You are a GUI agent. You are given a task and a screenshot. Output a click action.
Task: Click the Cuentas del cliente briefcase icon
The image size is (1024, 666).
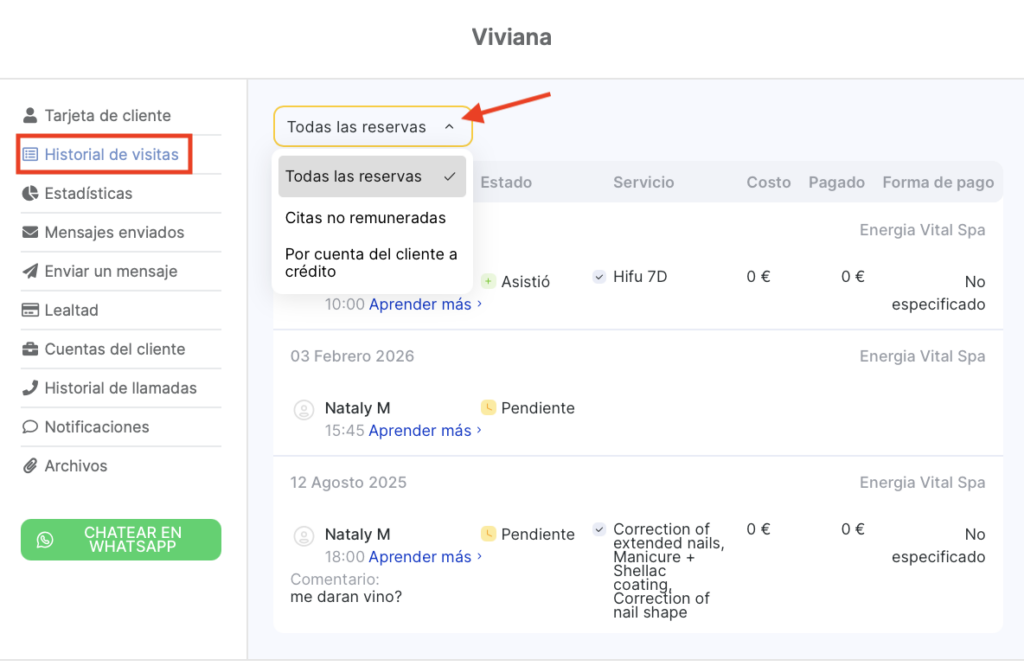coord(30,350)
